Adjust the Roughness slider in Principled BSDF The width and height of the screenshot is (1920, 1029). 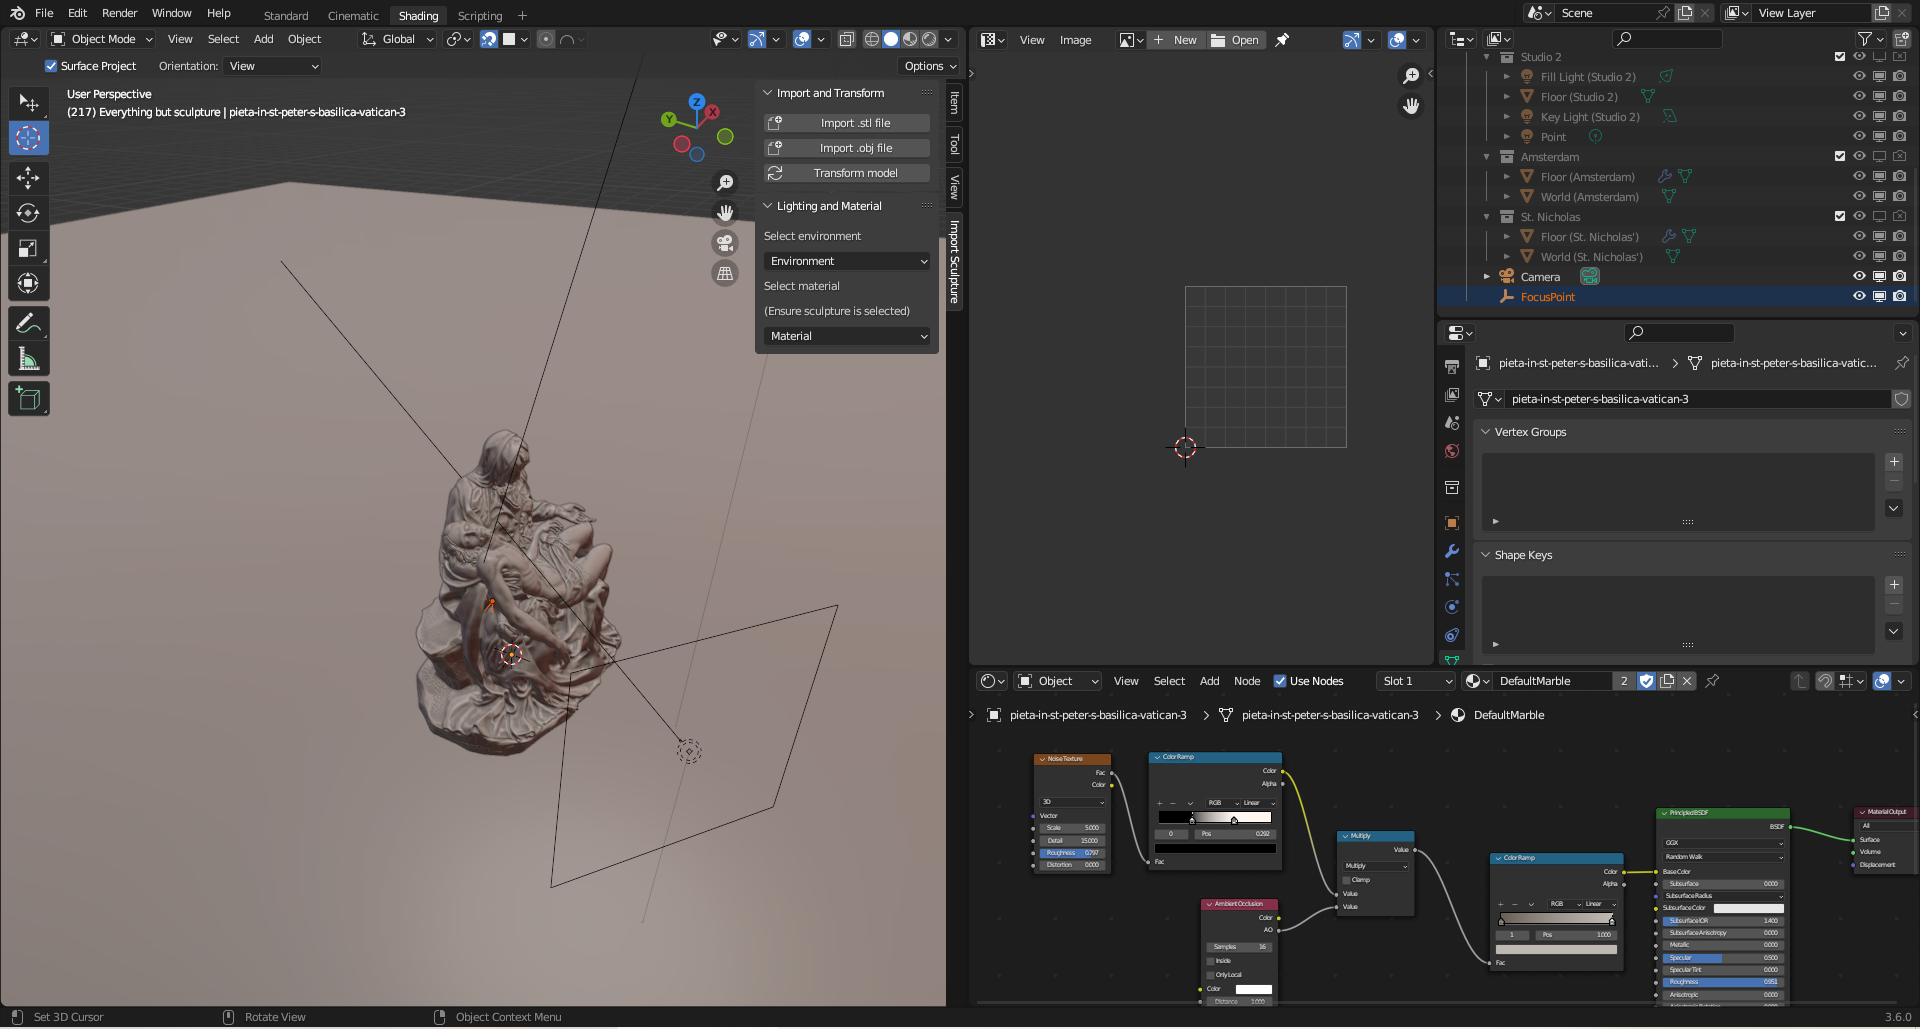1723,982
